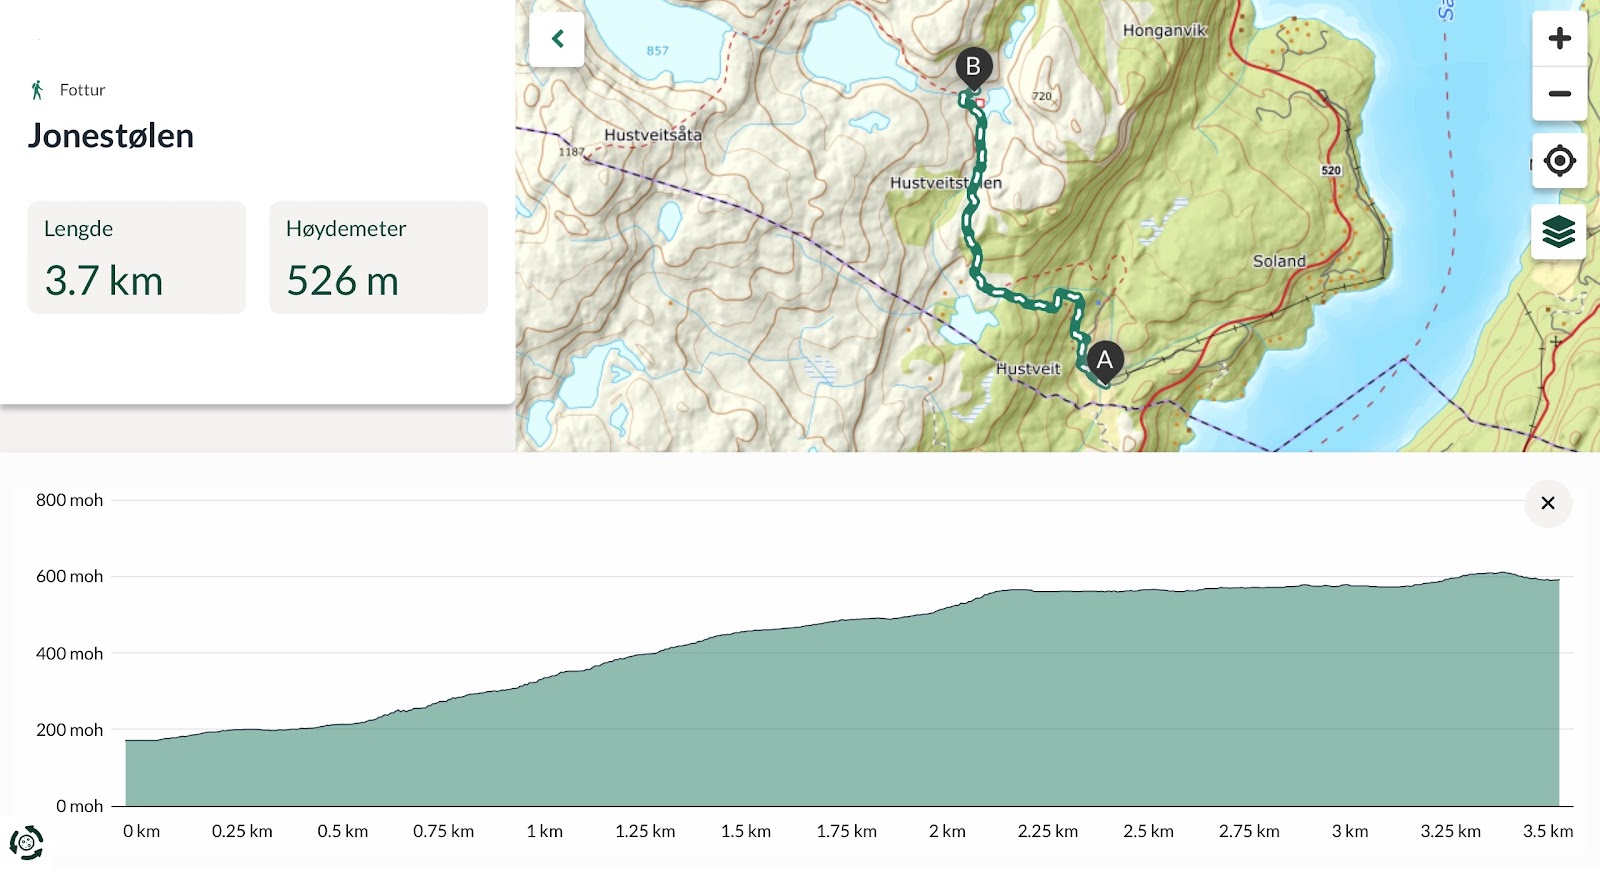The height and width of the screenshot is (869, 1600).
Task: Click the Fottur hiking icon
Action: tap(37, 90)
